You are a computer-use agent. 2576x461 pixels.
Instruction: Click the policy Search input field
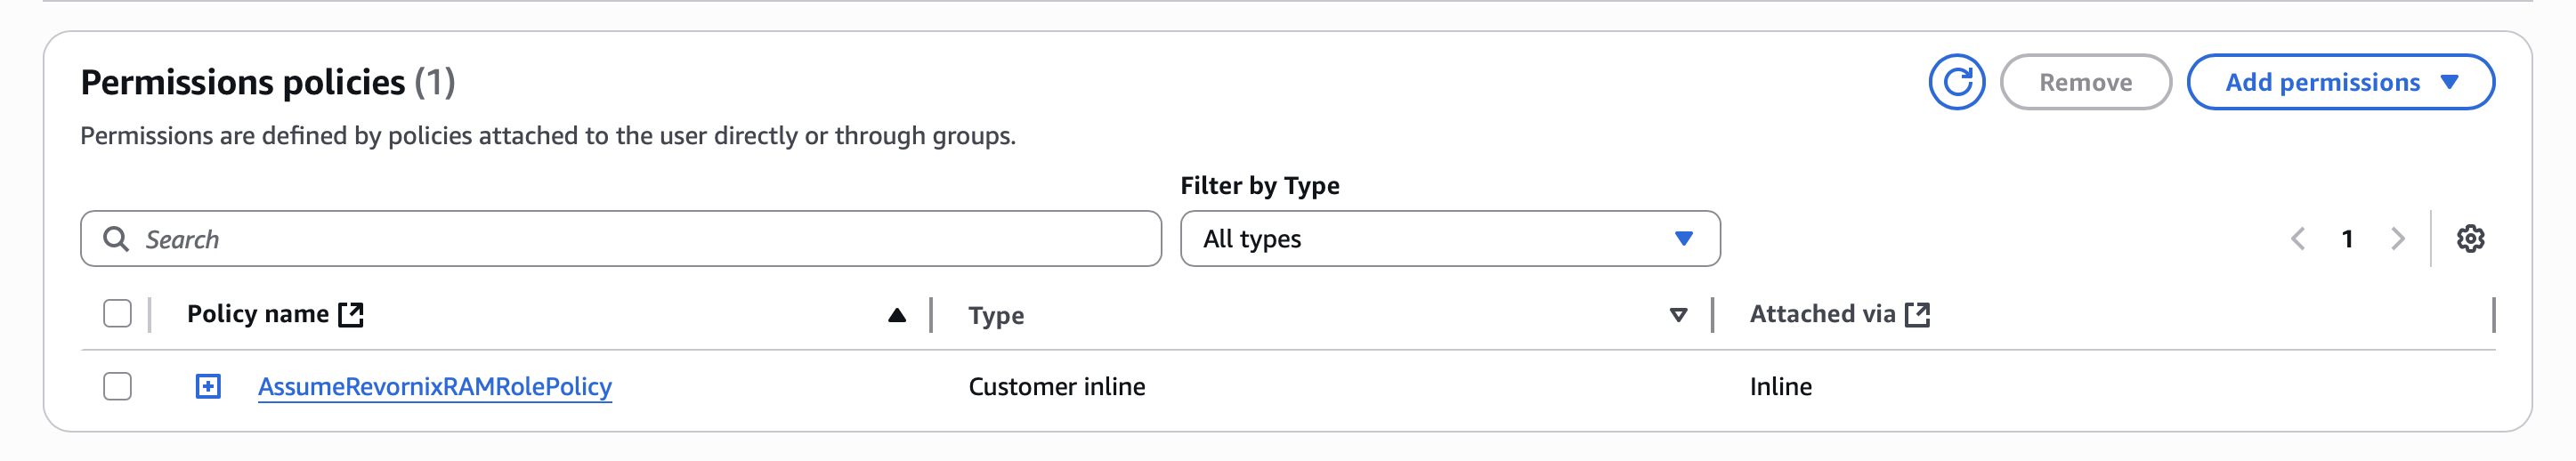click(640, 239)
